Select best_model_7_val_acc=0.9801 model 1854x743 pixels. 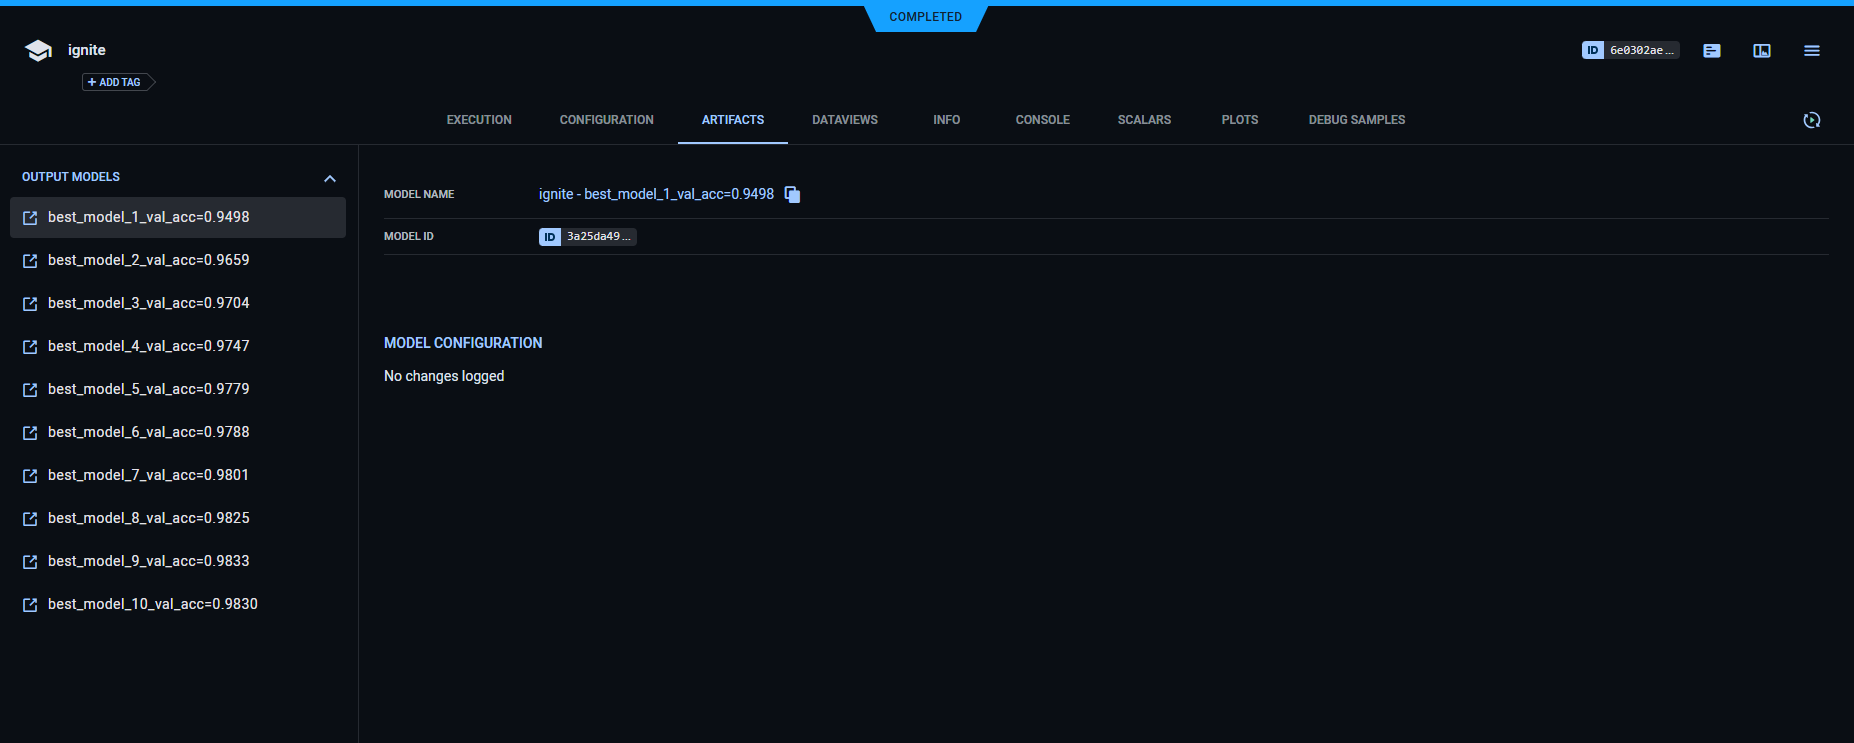click(x=148, y=475)
